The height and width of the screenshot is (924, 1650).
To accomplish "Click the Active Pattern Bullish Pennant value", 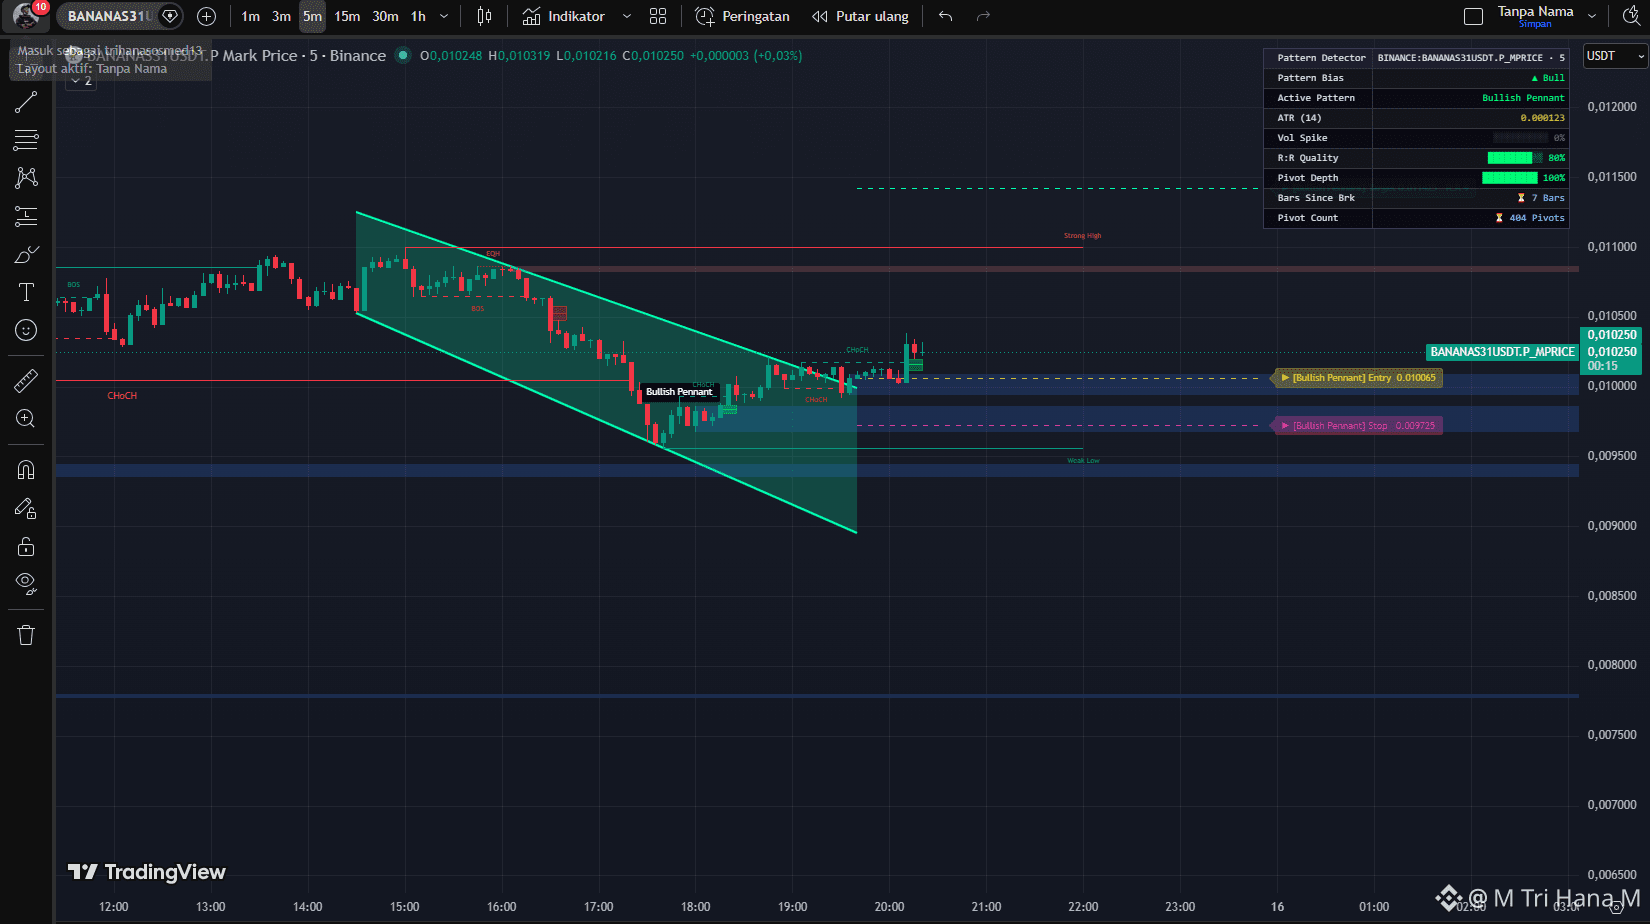I will [1522, 98].
